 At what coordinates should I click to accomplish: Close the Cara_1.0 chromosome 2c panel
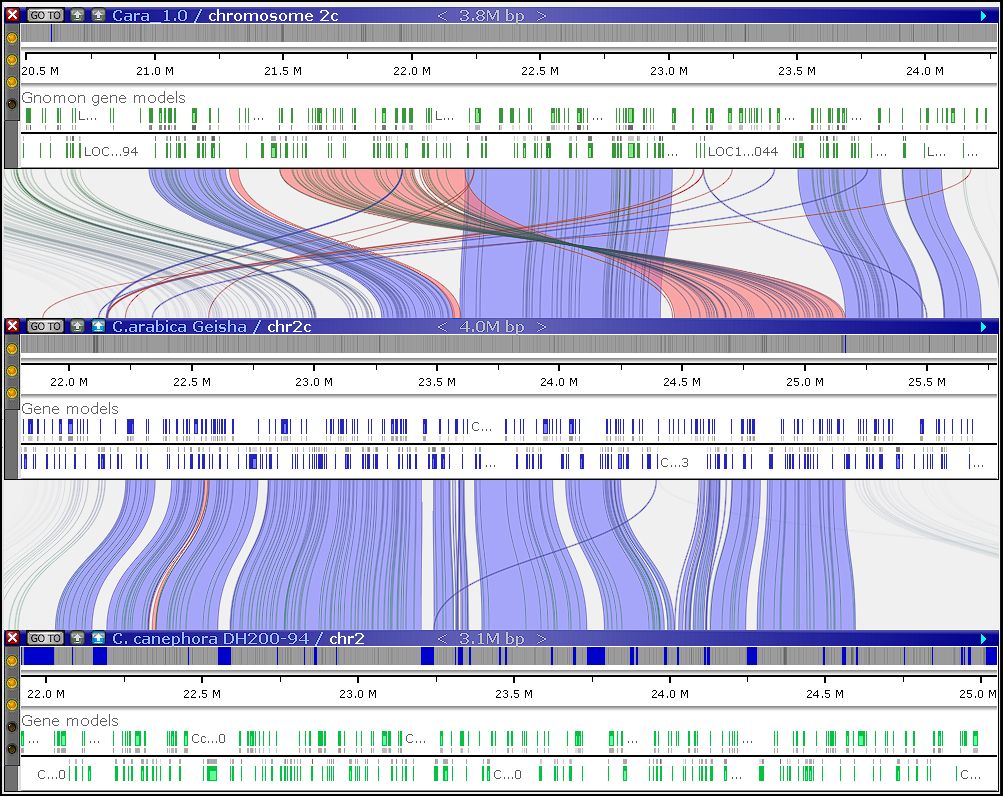pos(12,15)
